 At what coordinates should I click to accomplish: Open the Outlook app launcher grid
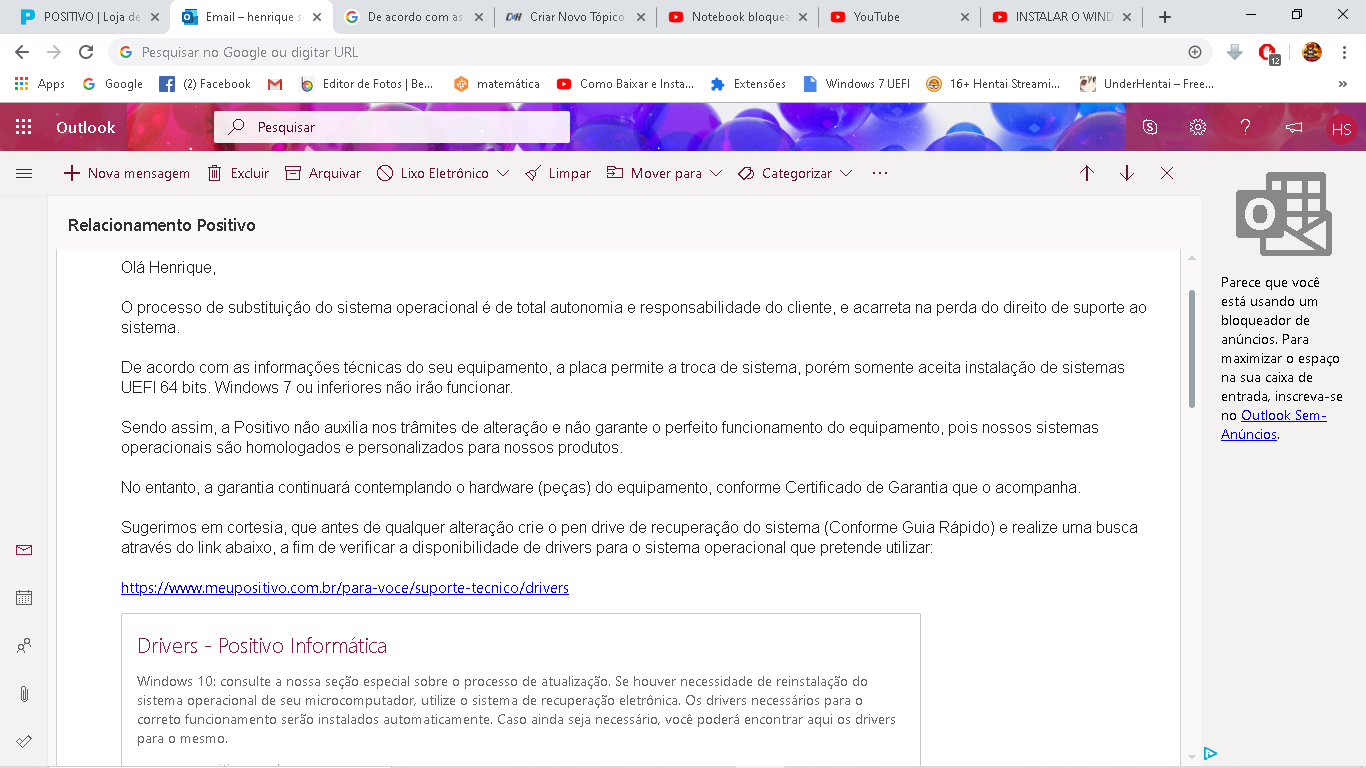click(24, 127)
